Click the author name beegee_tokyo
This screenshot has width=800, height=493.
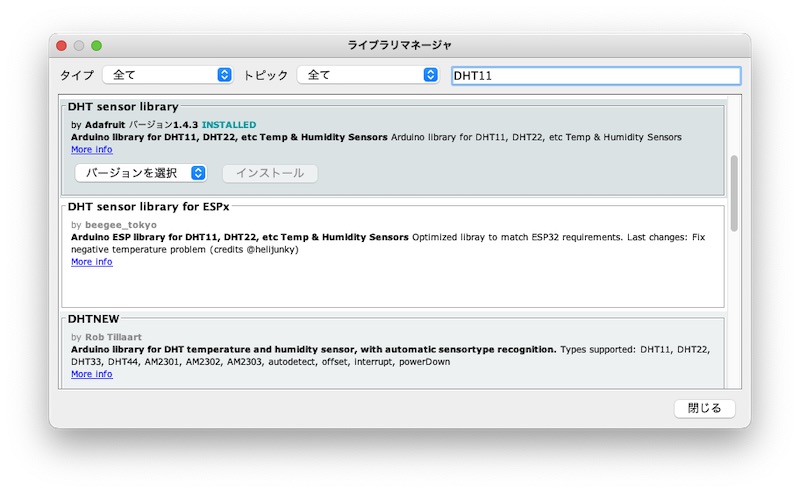click(119, 225)
